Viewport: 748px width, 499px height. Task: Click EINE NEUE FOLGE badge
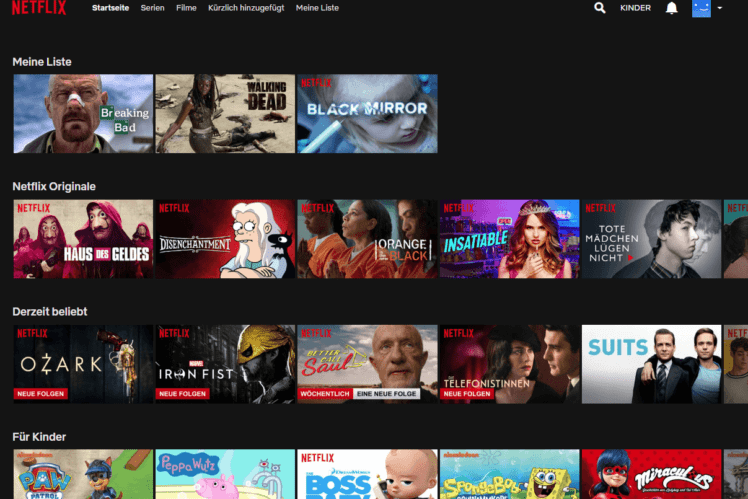tap(386, 394)
